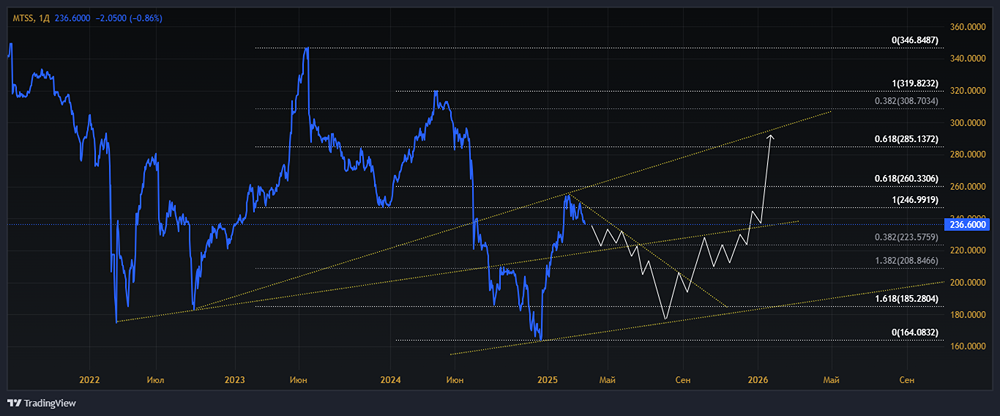
Task: Click the 200.0000 price axis label
Action: click(968, 282)
